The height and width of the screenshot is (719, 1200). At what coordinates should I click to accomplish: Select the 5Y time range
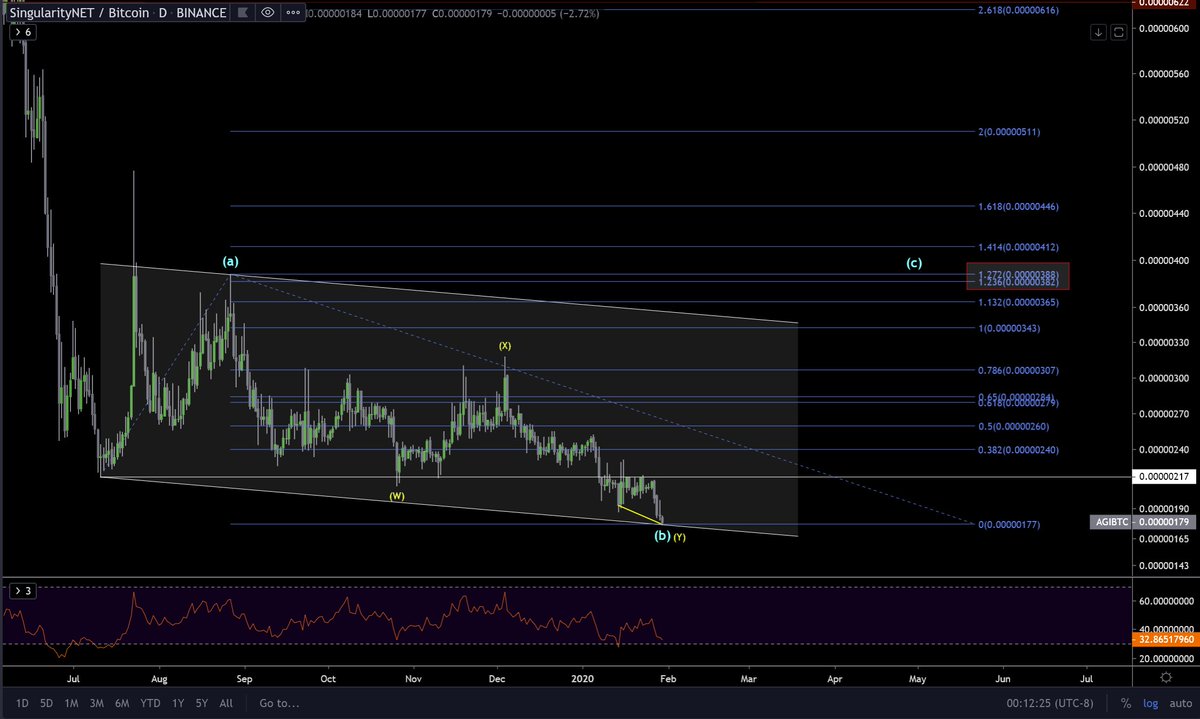[202, 703]
